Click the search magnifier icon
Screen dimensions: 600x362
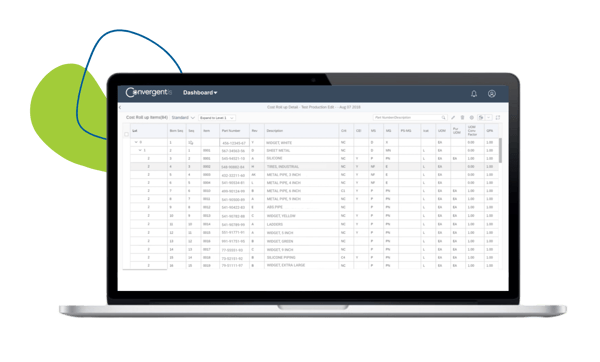[x=443, y=117]
